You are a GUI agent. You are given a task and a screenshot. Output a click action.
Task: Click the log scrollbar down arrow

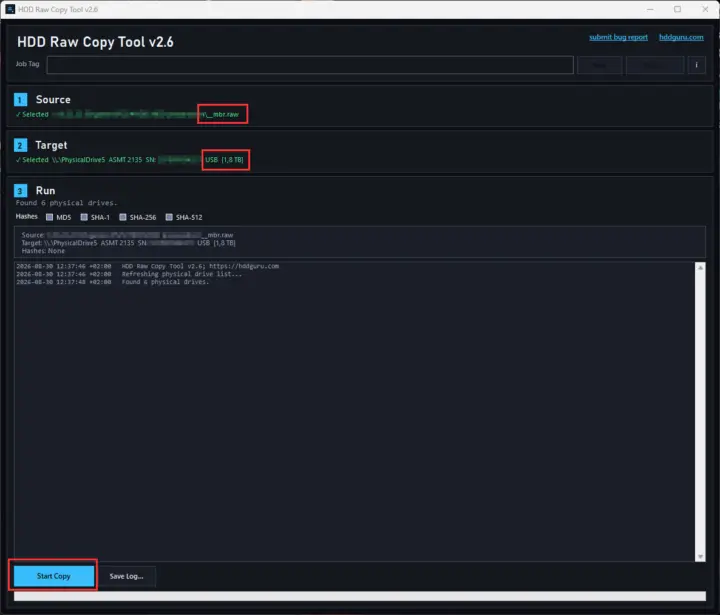(x=700, y=557)
